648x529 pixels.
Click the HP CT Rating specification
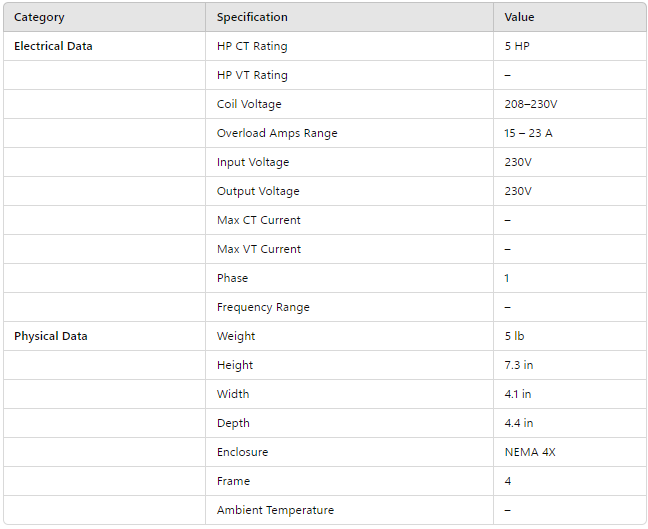(252, 46)
